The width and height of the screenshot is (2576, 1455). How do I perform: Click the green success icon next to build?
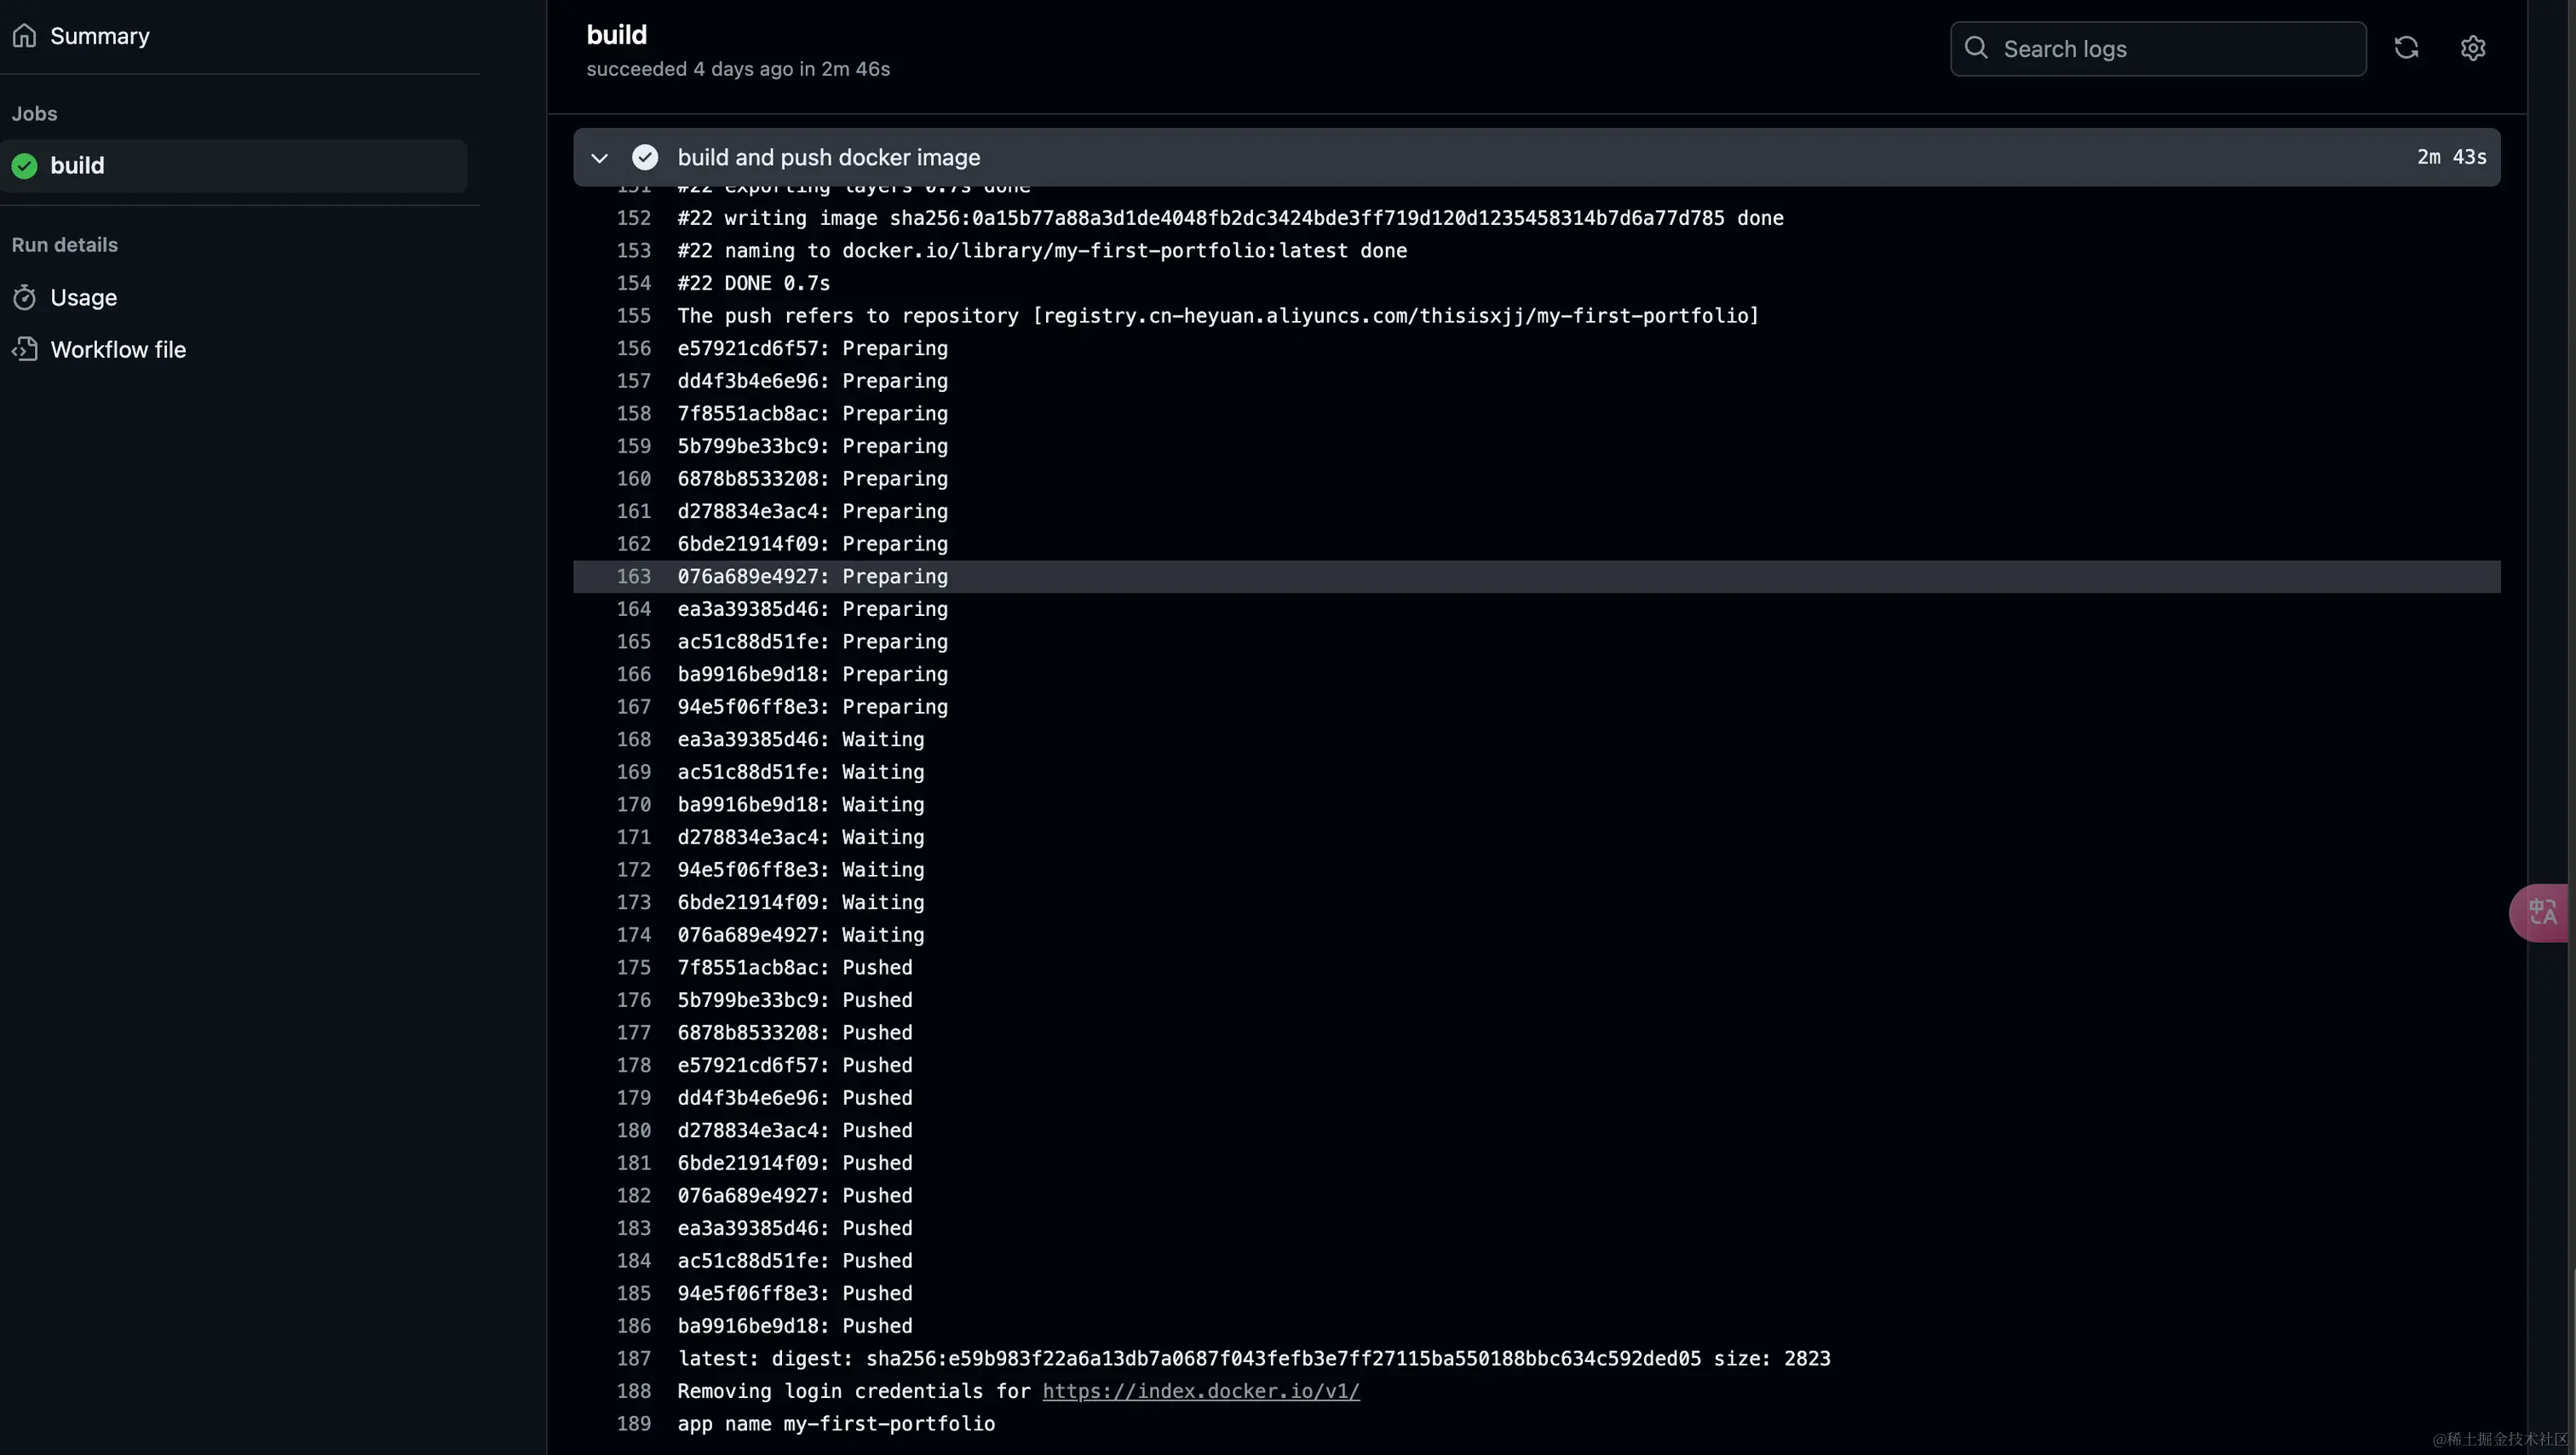click(x=25, y=166)
